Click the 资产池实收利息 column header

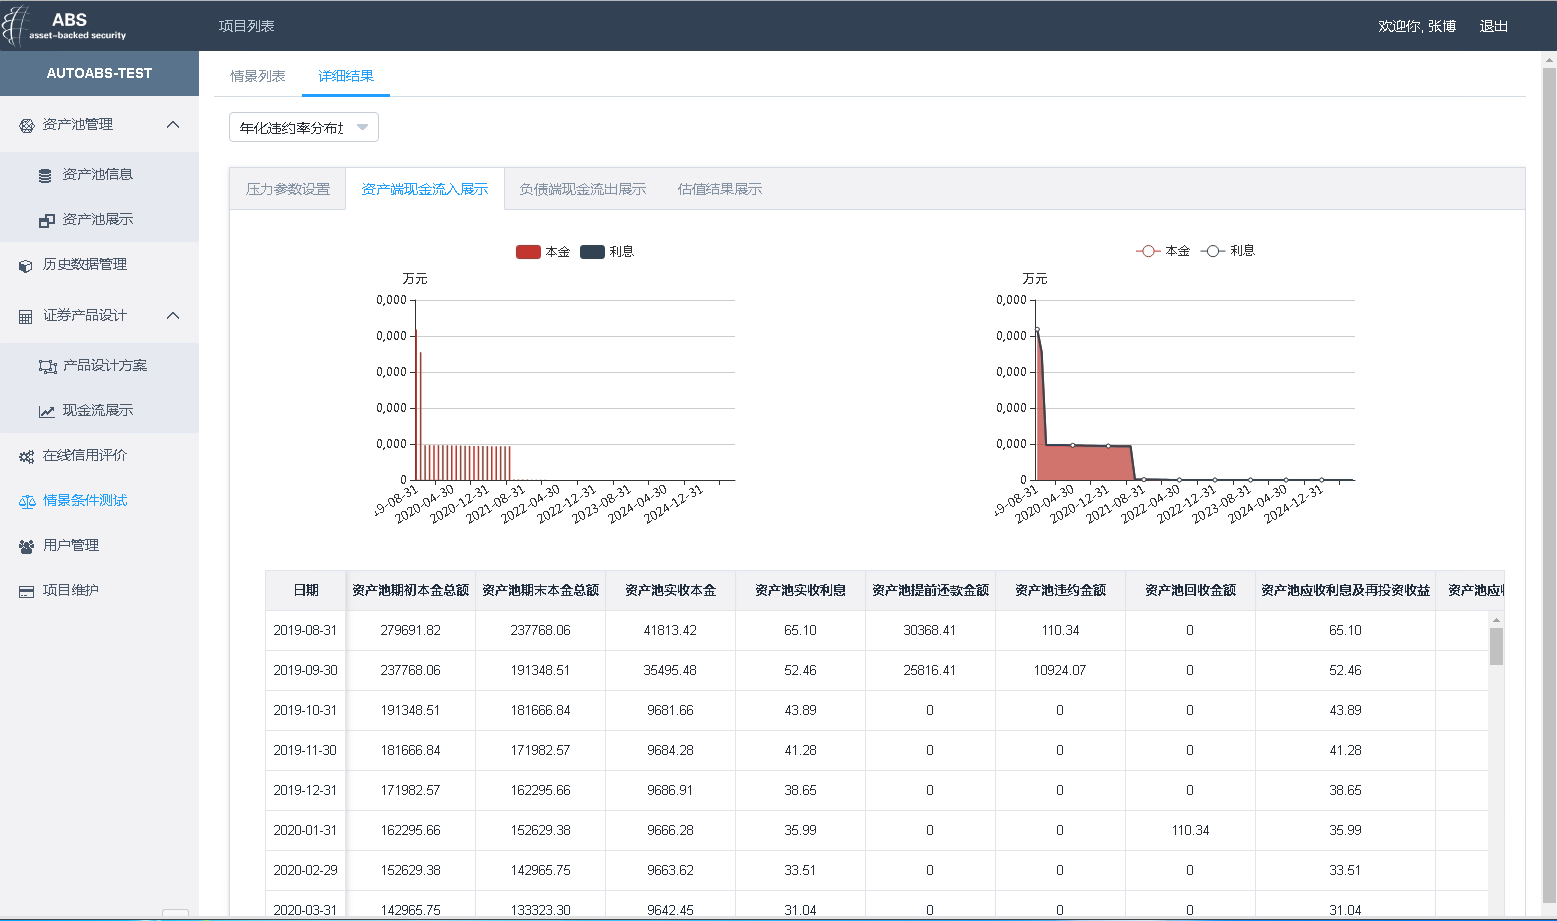pos(801,591)
